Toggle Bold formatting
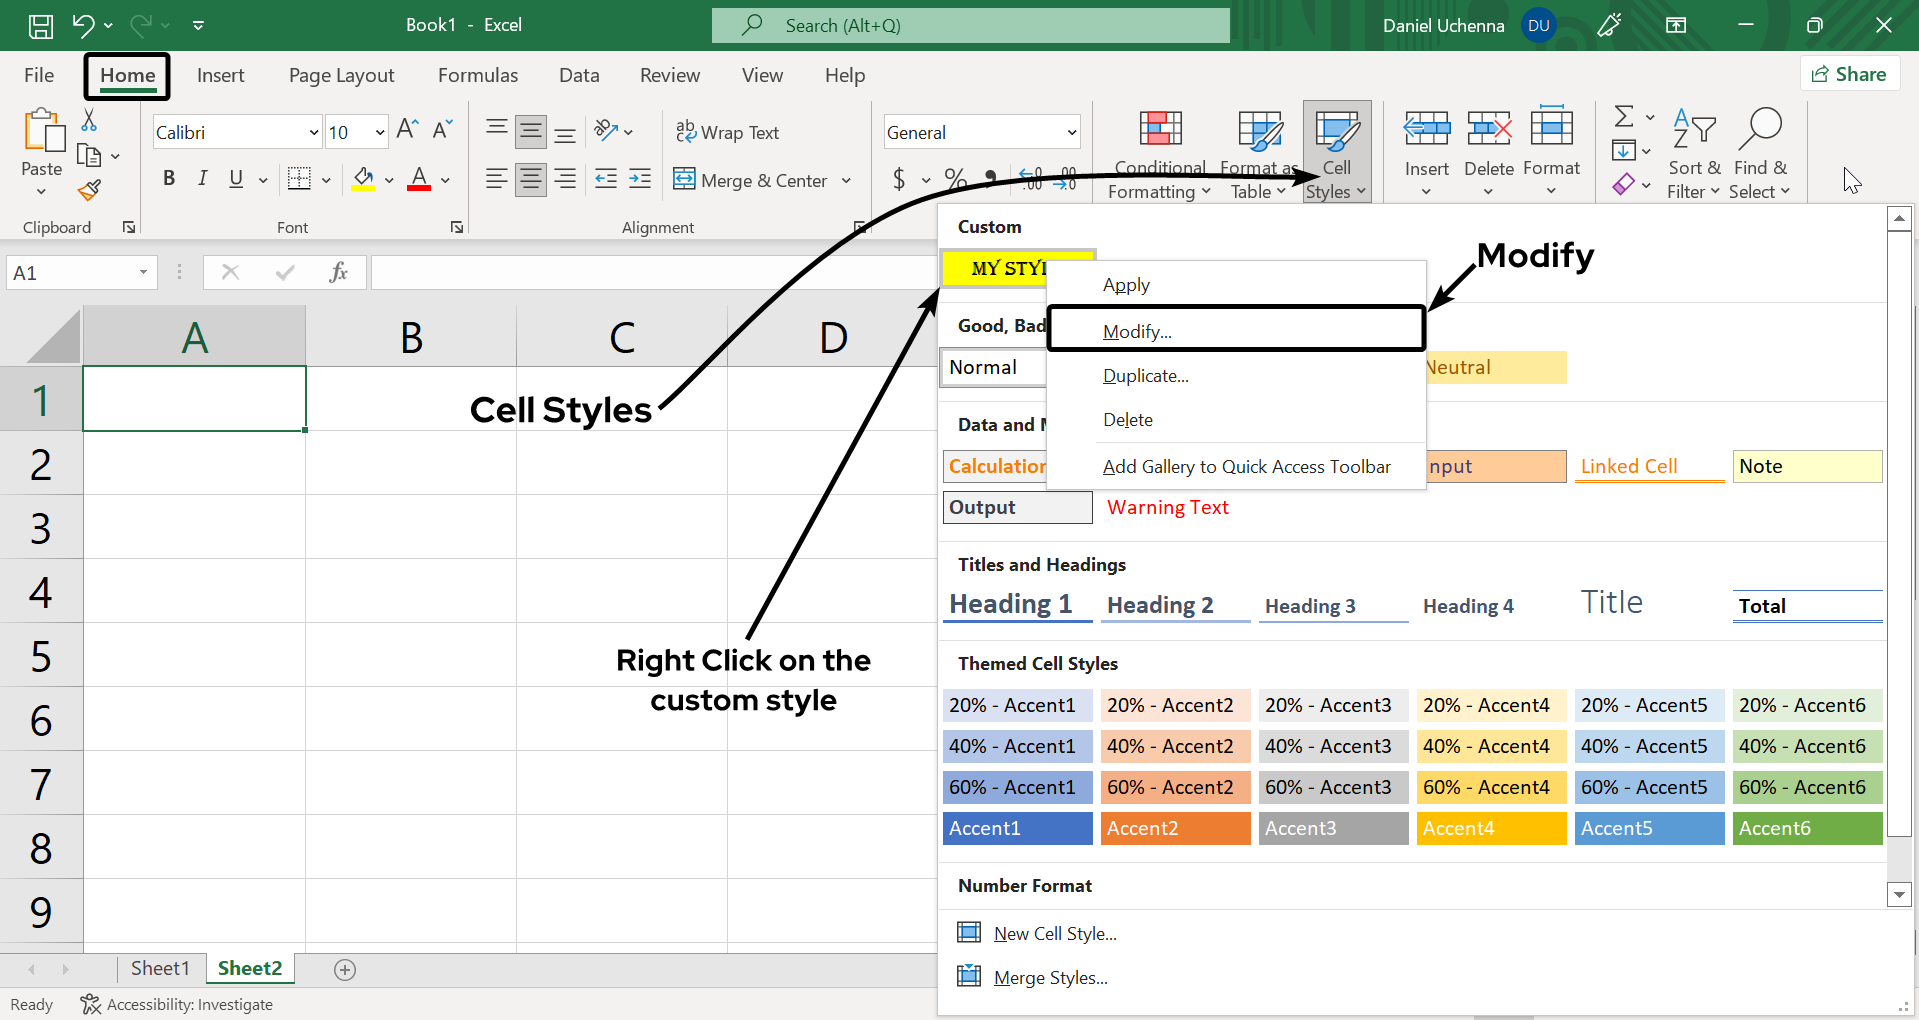Screen dimensions: 1919x1020 (x=169, y=179)
